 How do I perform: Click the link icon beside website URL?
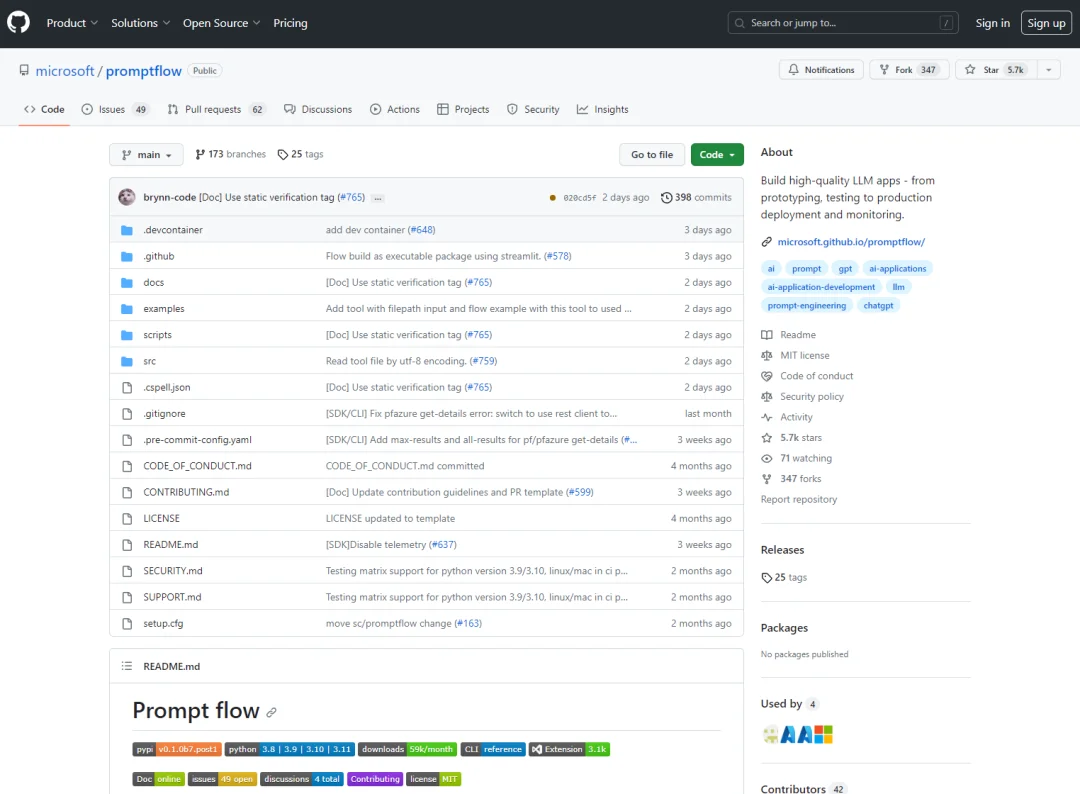[x=767, y=242]
